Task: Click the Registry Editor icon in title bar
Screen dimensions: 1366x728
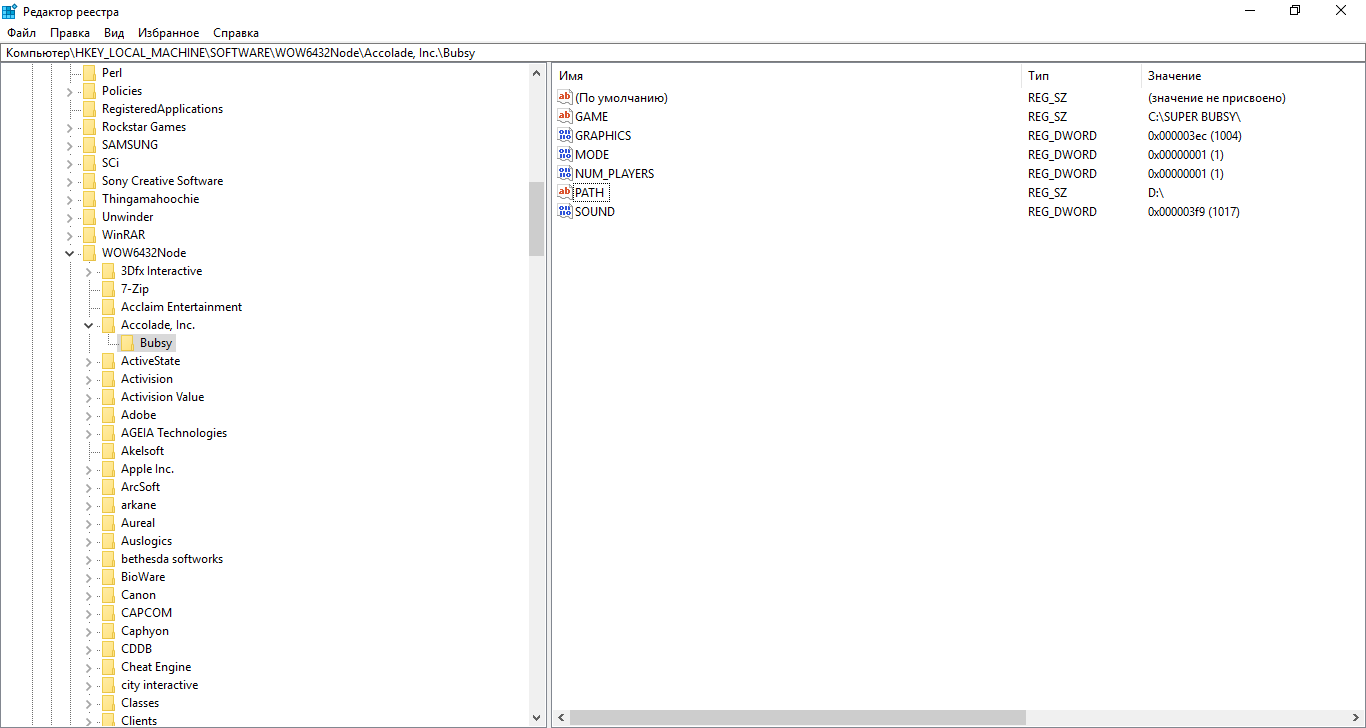Action: 10,11
